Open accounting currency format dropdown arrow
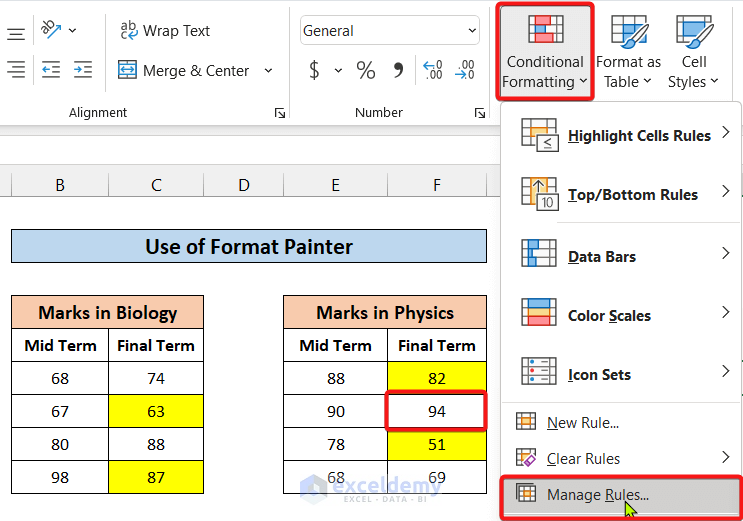Viewport: 743px width, 521px height. coord(338,70)
